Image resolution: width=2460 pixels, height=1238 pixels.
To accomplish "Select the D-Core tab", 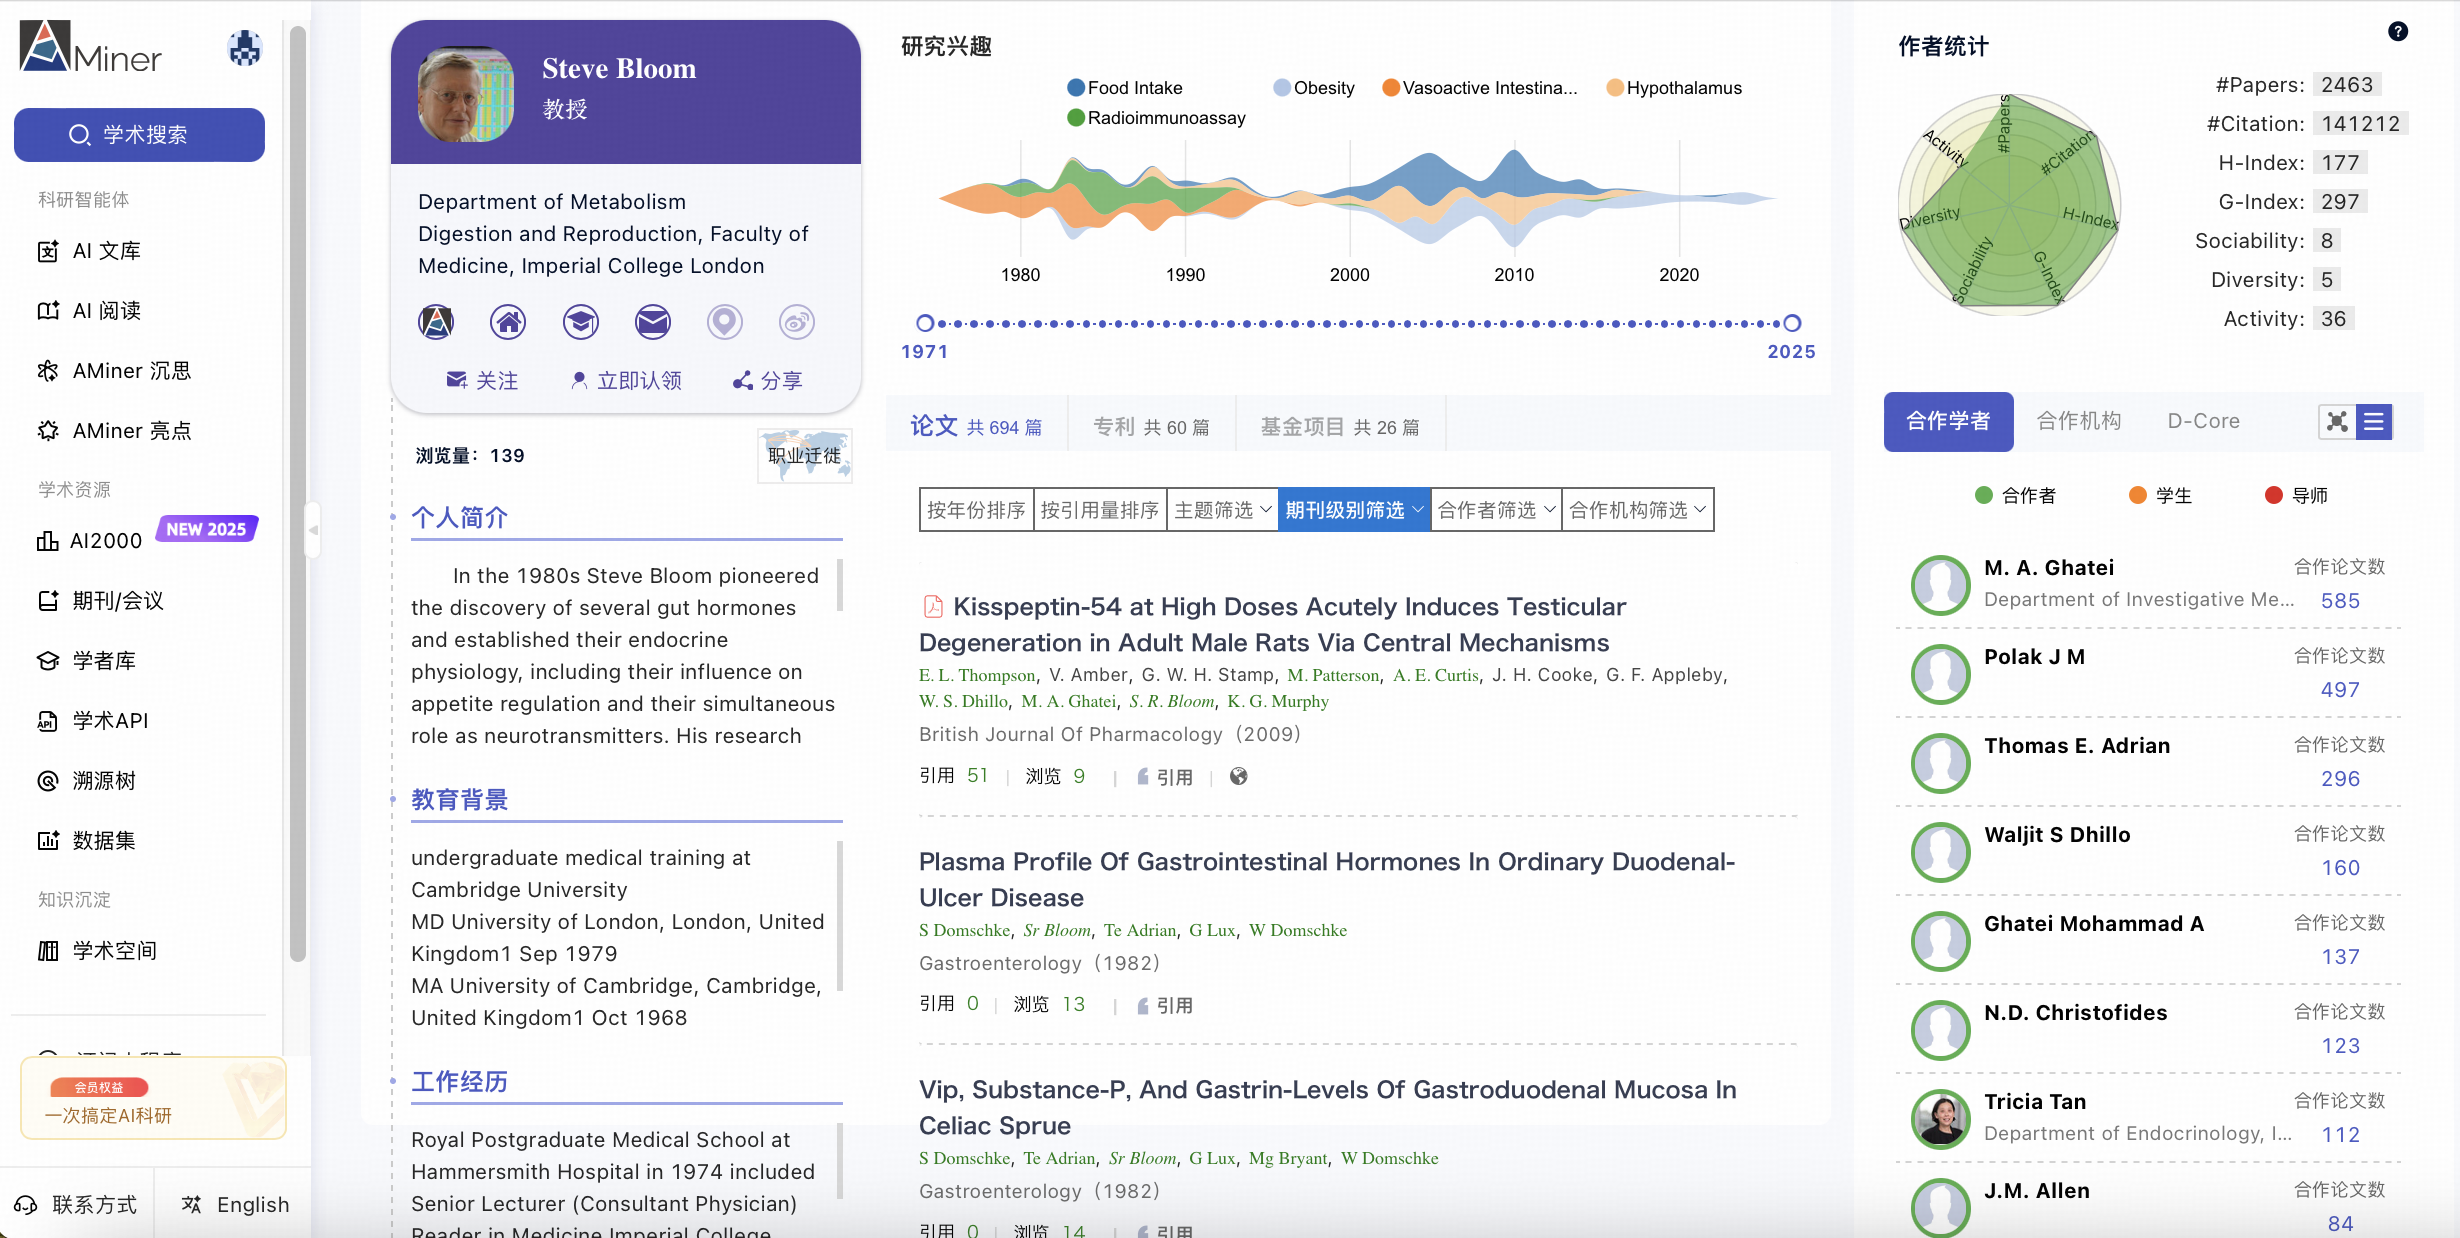I will click(x=2203, y=421).
